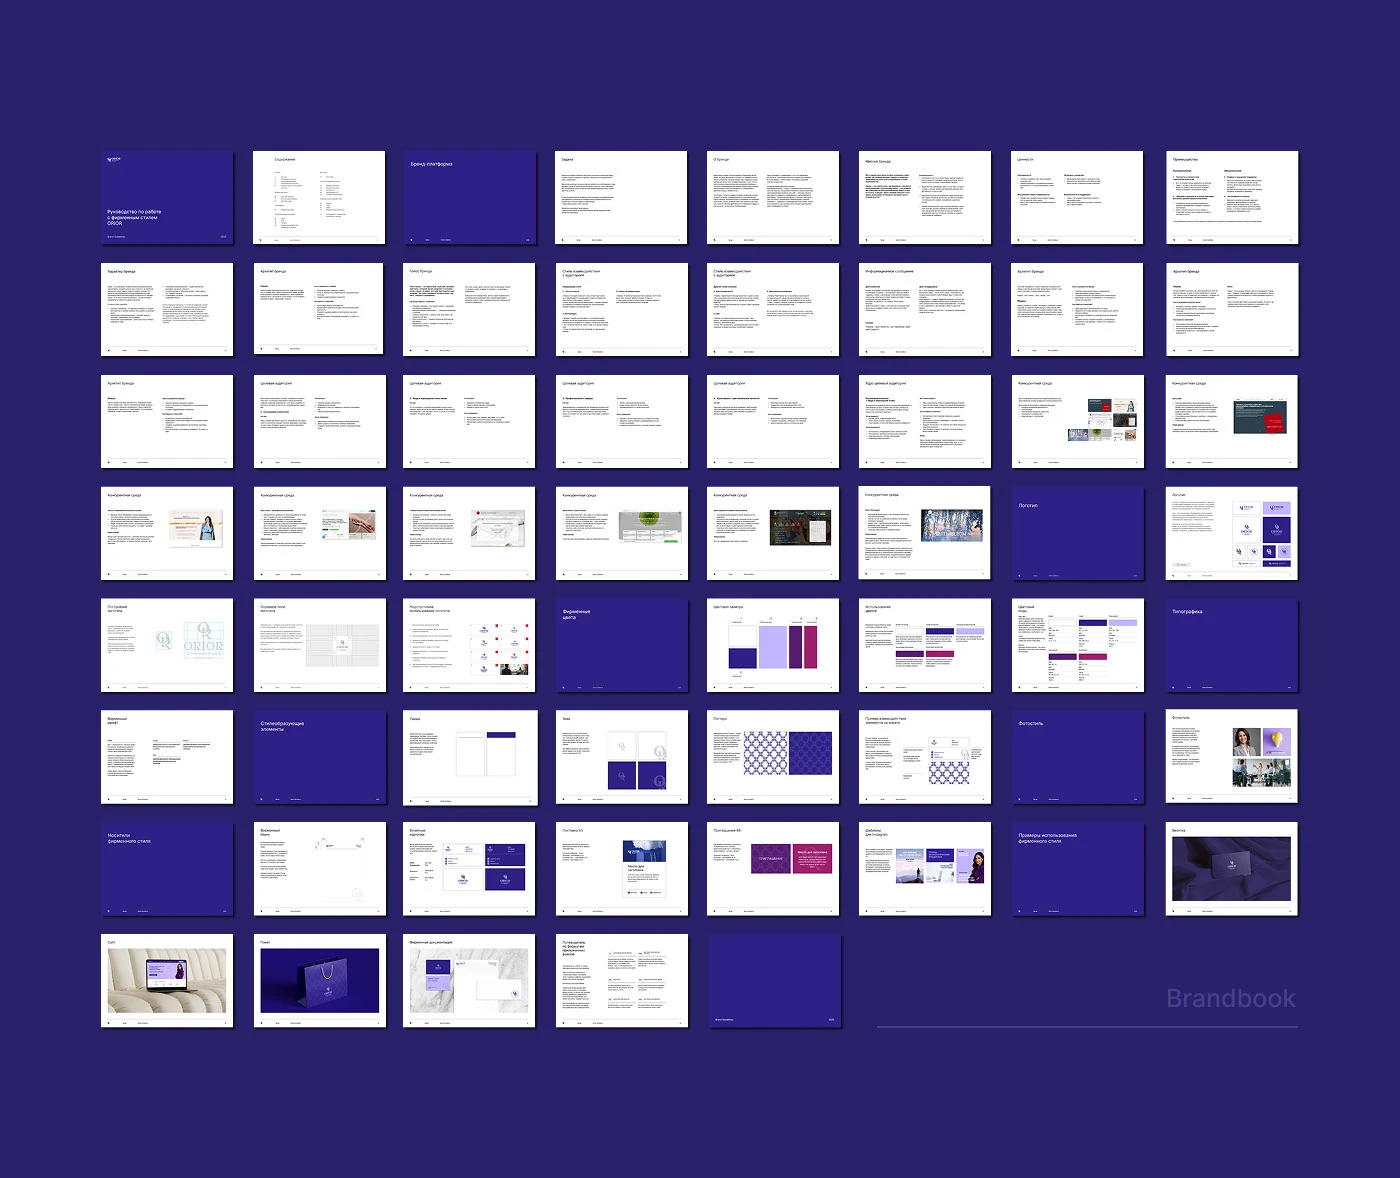Select the Характер бренда page
Screen dimensions: 1400x1178
(x=168, y=309)
